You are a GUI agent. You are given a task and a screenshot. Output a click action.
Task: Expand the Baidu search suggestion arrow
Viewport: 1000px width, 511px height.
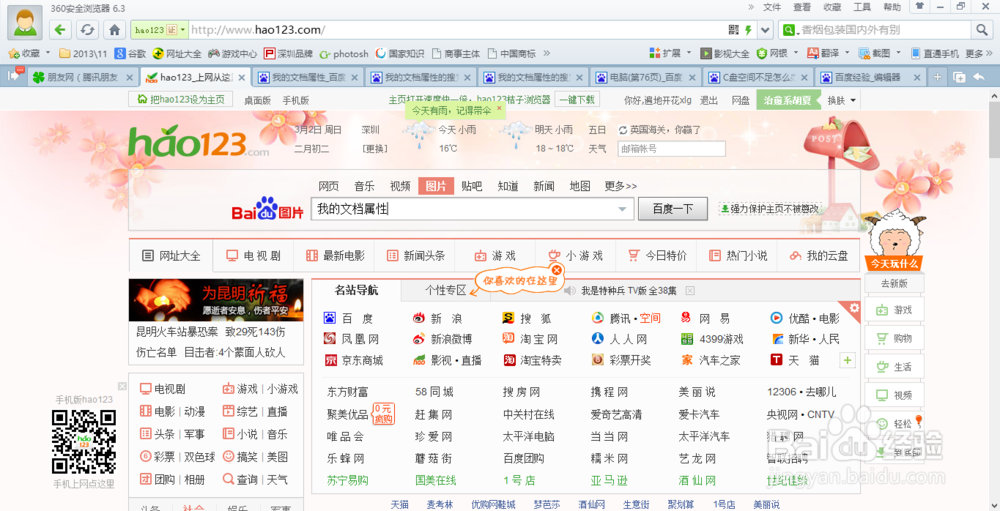coord(622,209)
